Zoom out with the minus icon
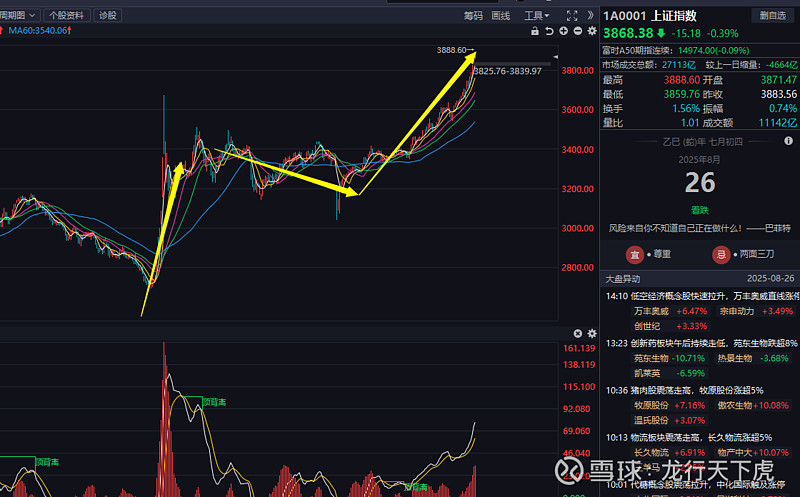 pos(578,31)
